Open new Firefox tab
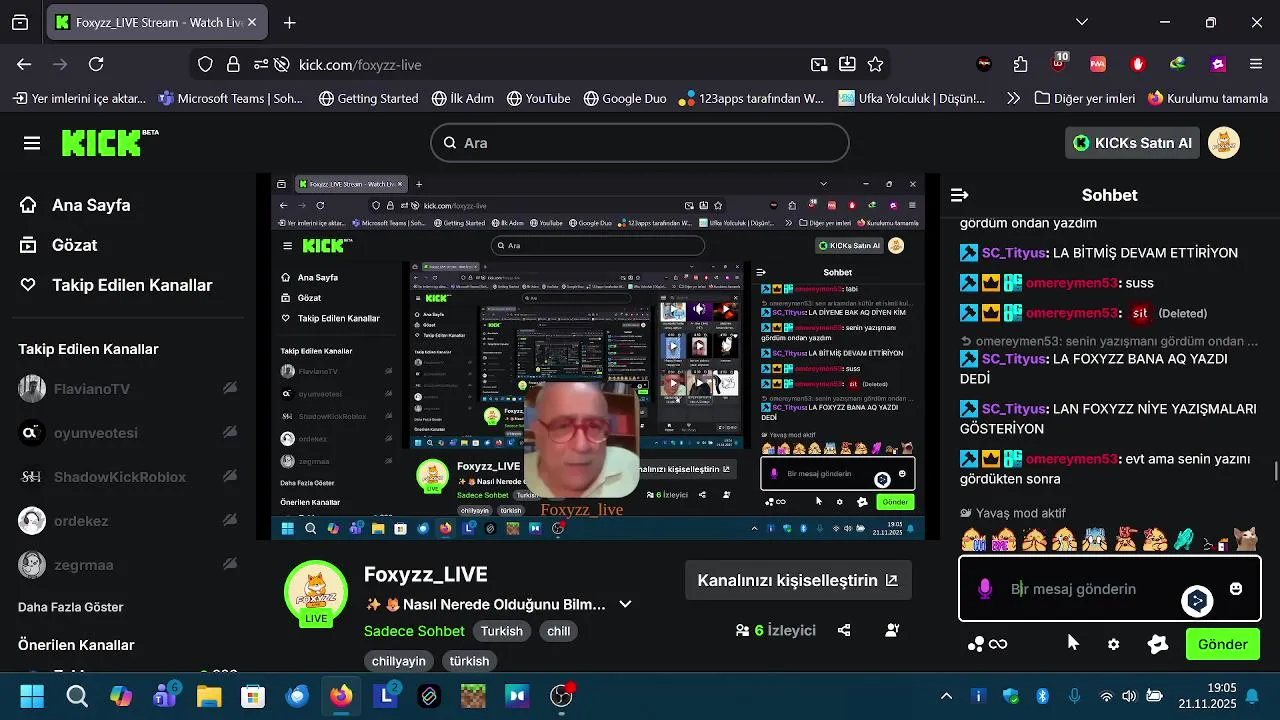The height and width of the screenshot is (720, 1280). click(x=289, y=22)
